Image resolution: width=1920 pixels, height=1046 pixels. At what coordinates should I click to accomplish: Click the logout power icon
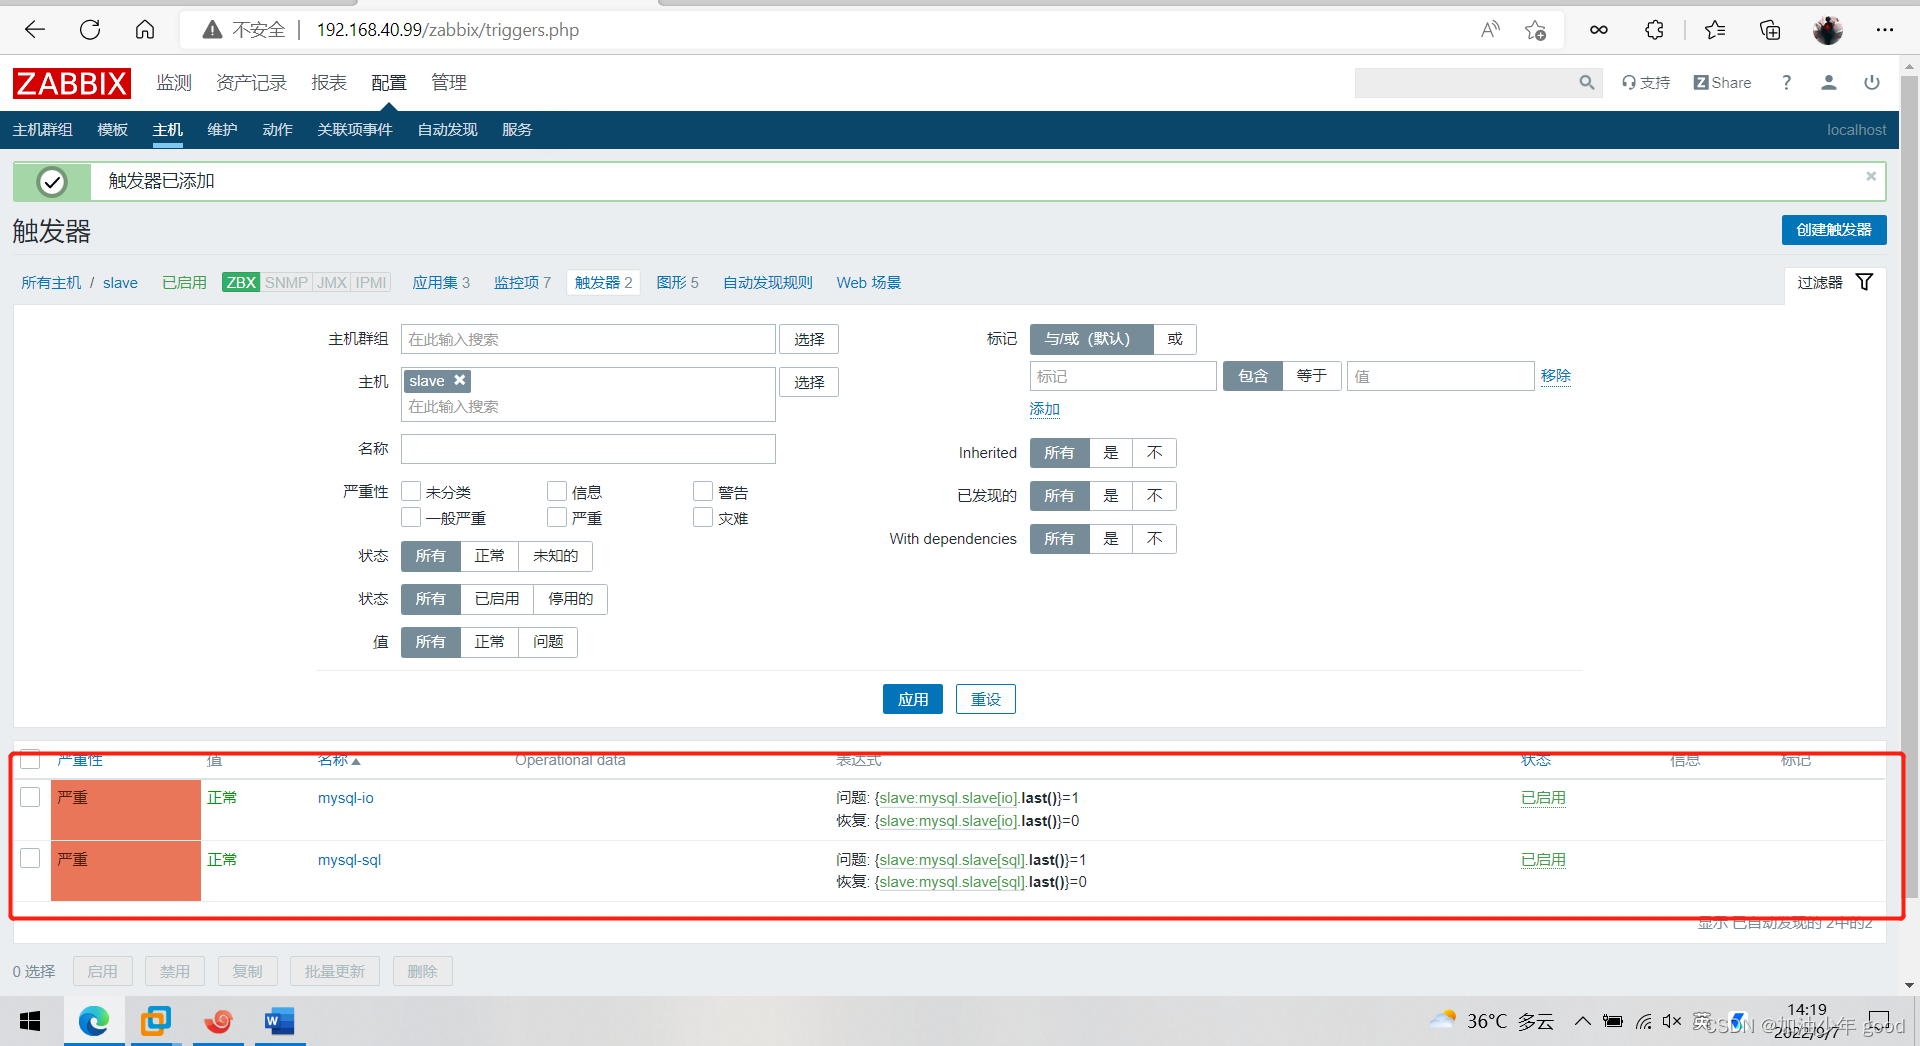1872,83
